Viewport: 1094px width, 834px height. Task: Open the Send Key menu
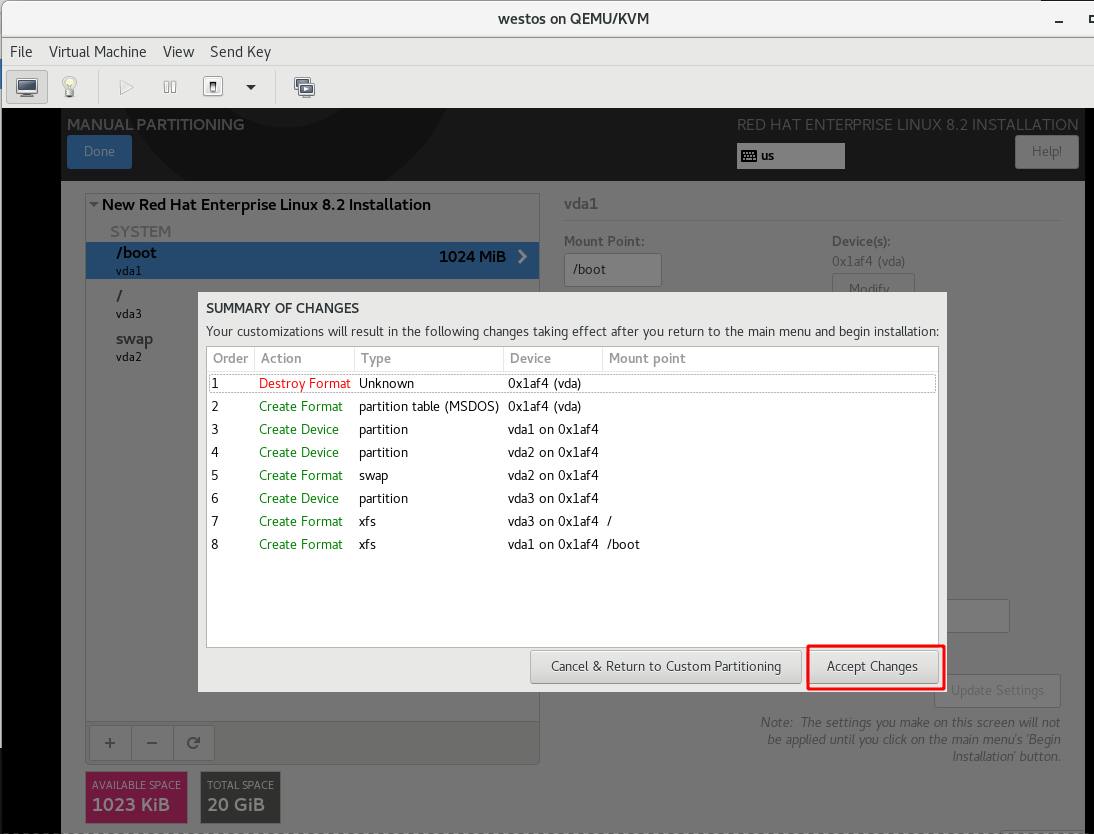point(241,52)
